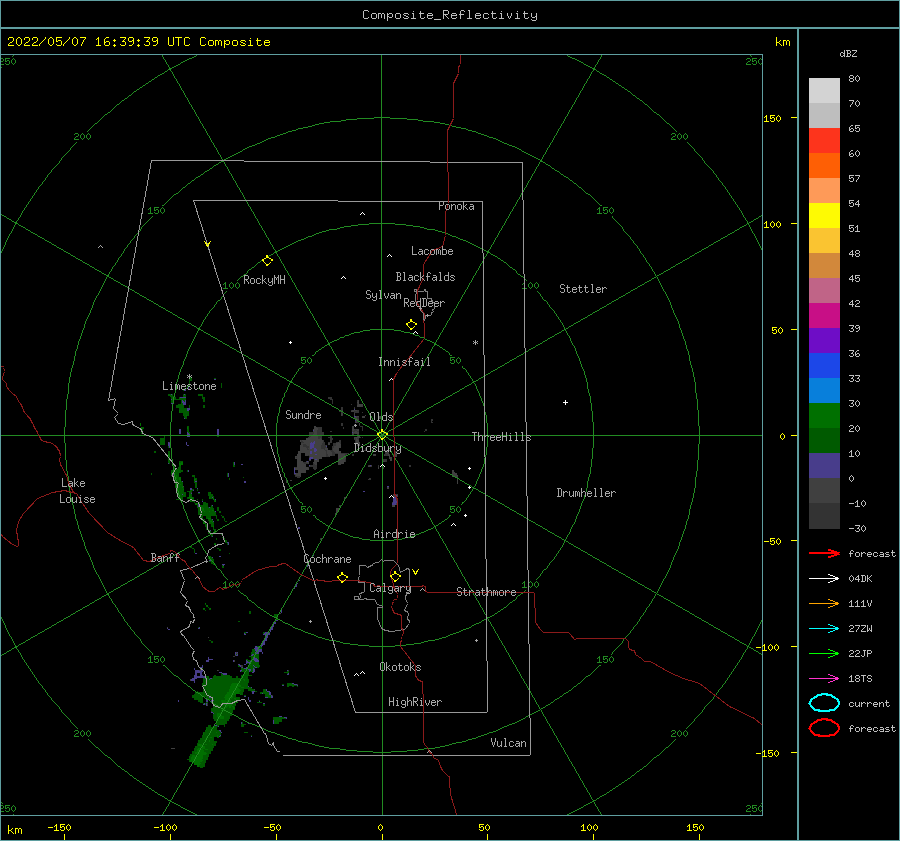Click the white 04DK arrow in legend
The image size is (900, 841).
(824, 579)
